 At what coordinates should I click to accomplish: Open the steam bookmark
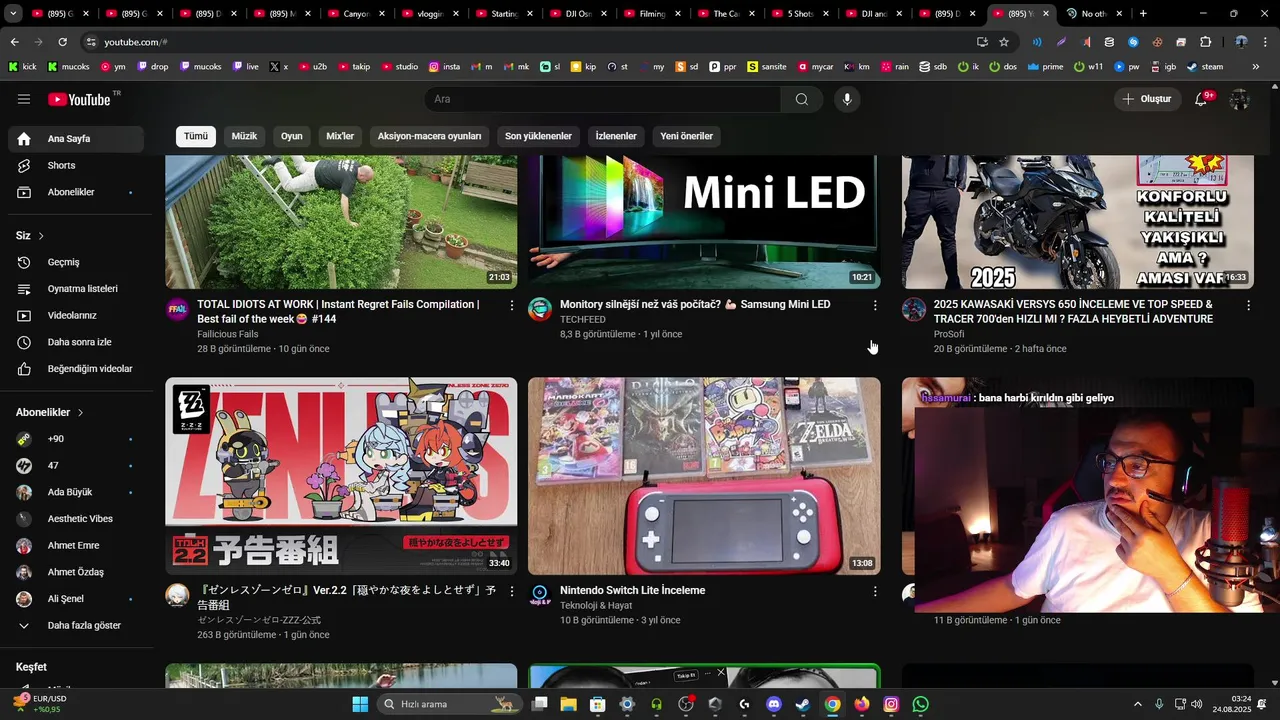pos(1204,67)
